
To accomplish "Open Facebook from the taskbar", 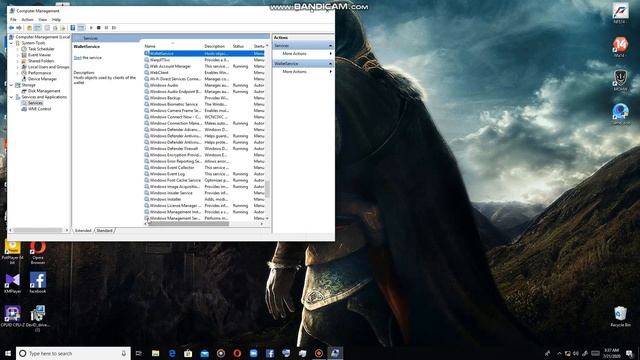I will (270, 353).
